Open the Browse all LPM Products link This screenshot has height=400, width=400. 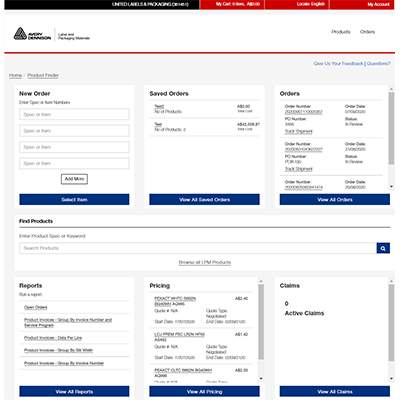(205, 262)
